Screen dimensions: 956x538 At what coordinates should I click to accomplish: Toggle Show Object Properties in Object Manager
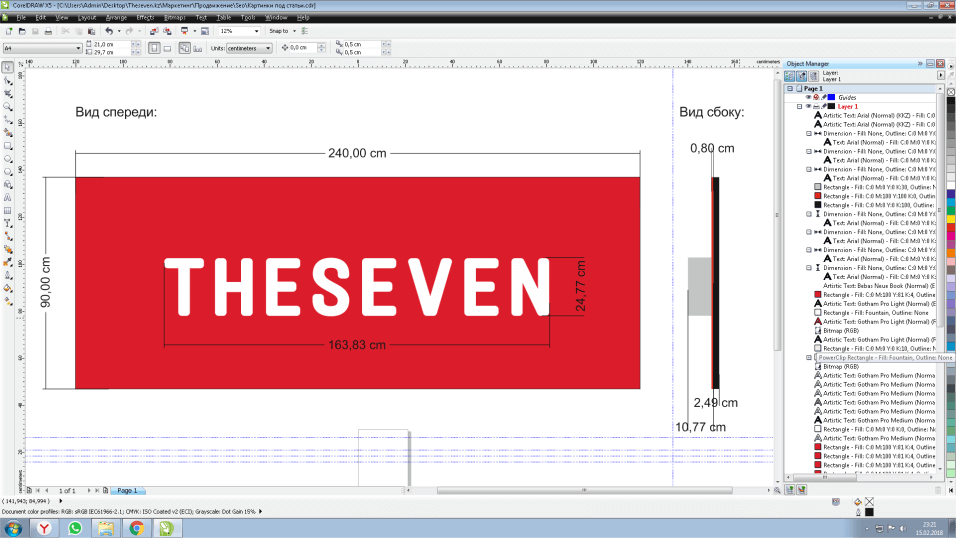(790, 76)
